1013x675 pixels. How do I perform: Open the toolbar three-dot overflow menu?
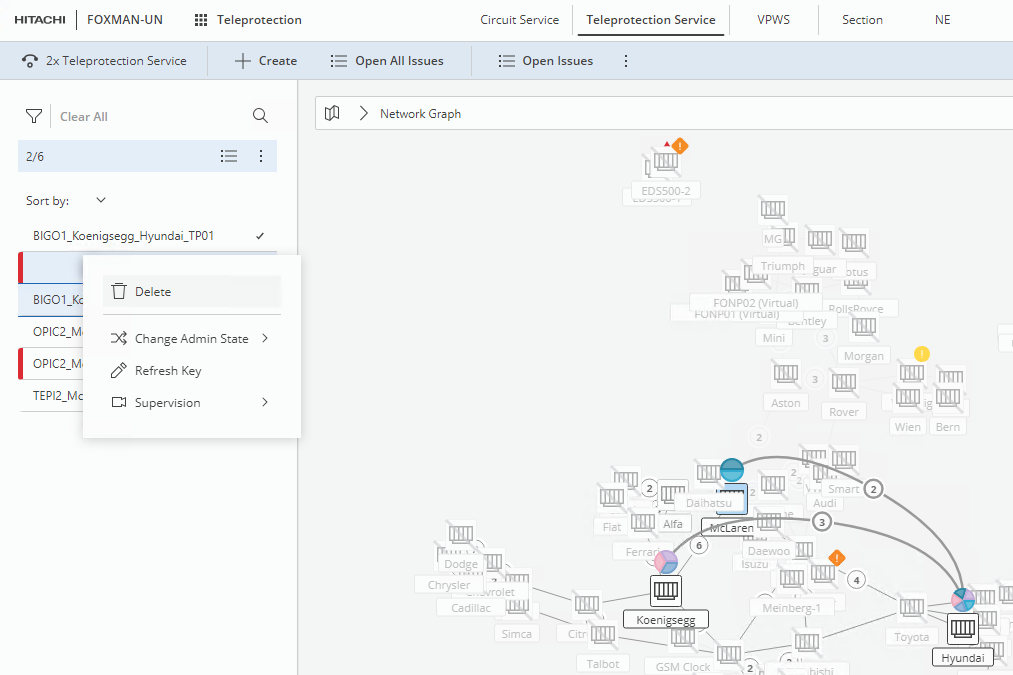coord(626,61)
